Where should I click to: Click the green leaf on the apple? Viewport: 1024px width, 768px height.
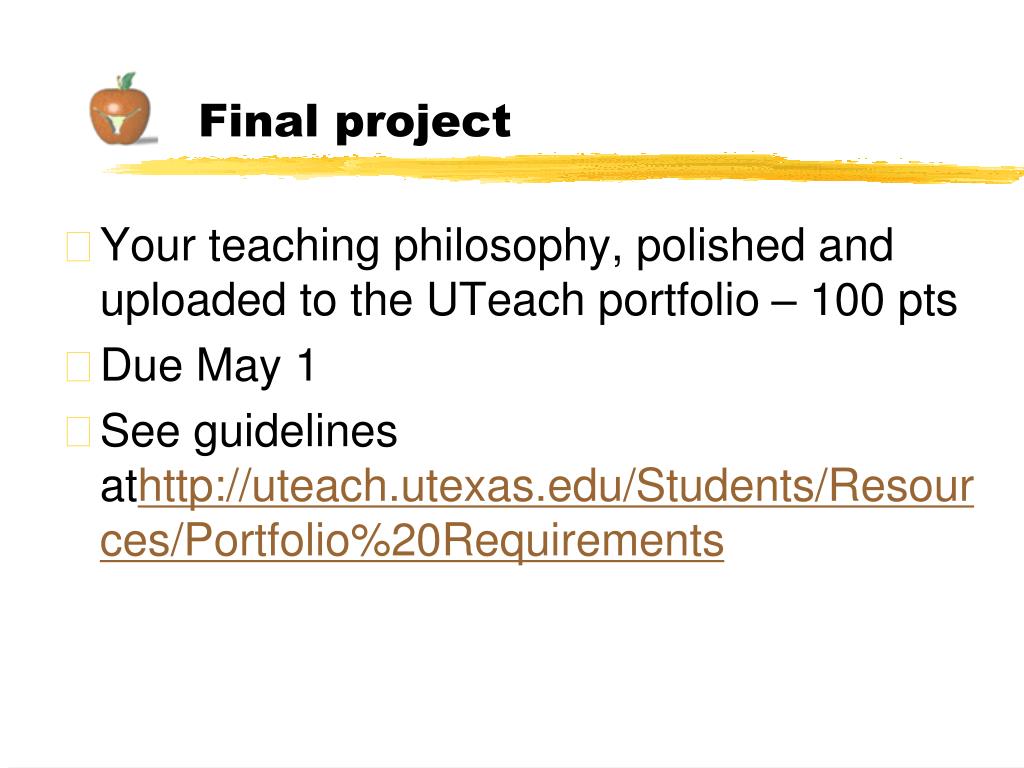coord(127,81)
